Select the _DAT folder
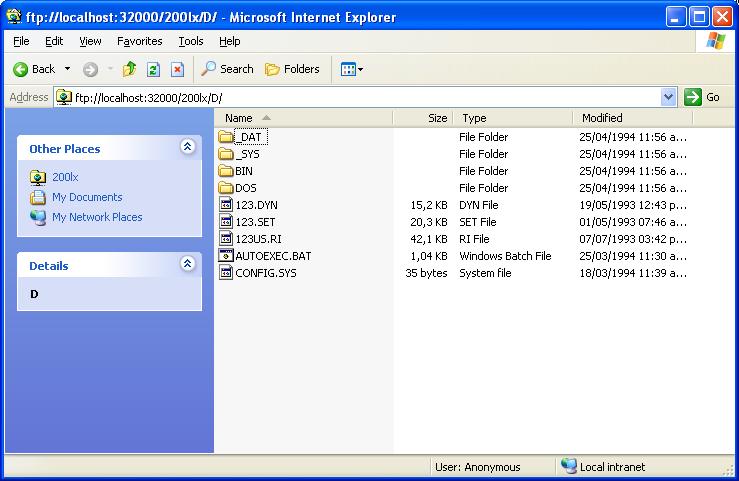 249,137
